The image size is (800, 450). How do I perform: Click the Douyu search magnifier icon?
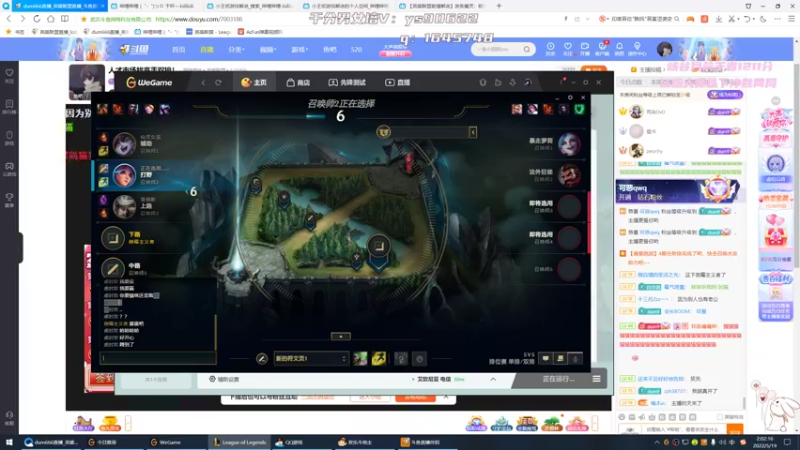pyautogui.click(x=527, y=49)
